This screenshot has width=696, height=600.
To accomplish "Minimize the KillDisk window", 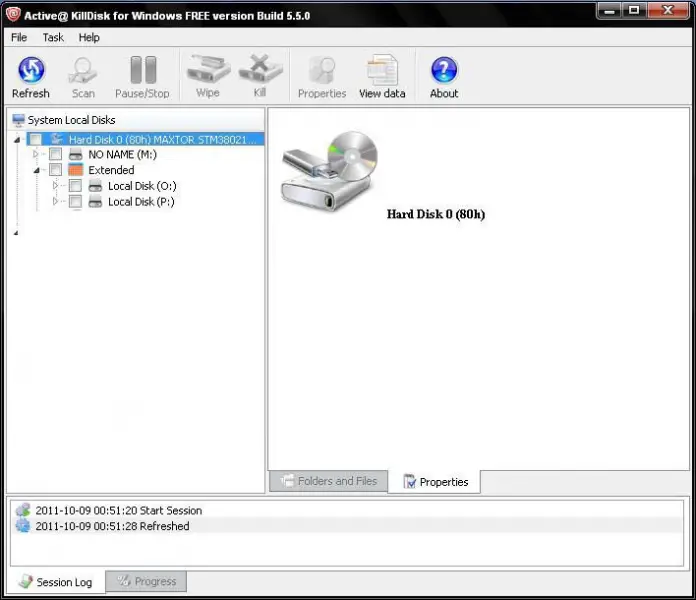I will click(x=609, y=10).
